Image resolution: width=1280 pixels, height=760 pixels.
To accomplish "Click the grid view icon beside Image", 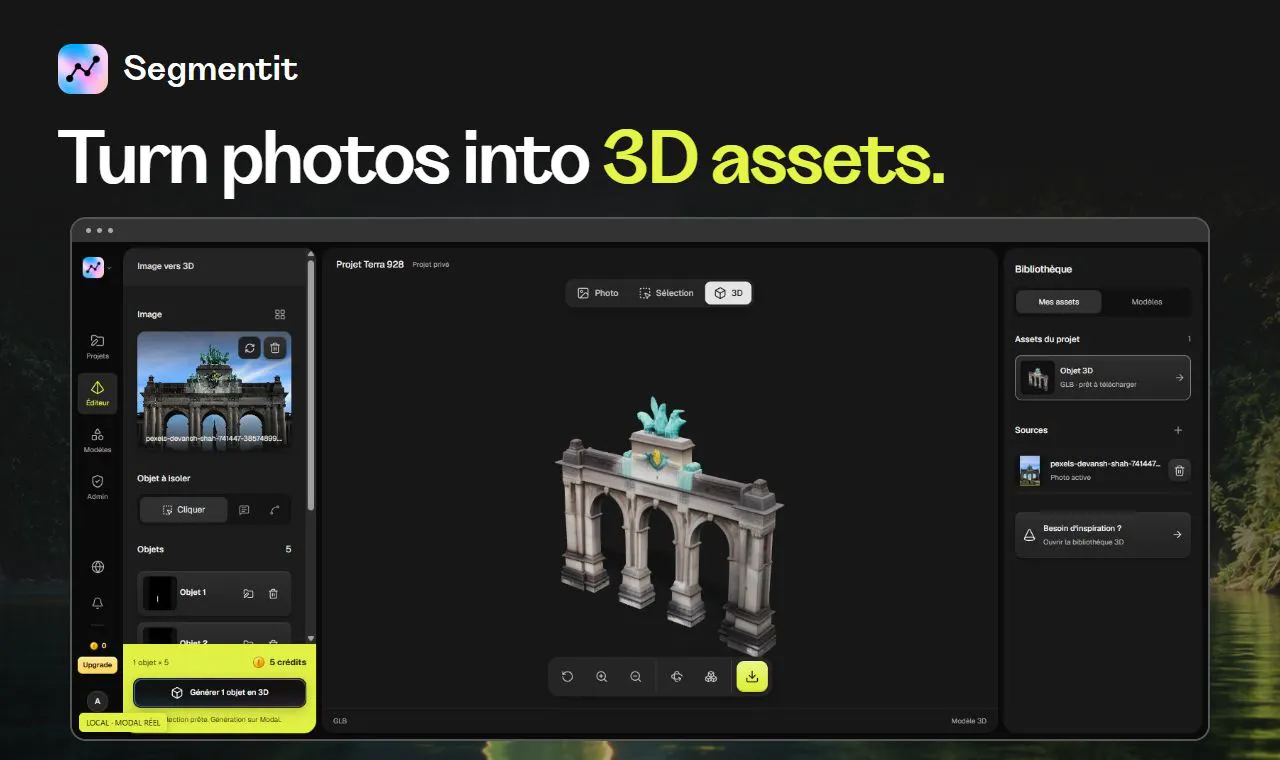I will (280, 314).
